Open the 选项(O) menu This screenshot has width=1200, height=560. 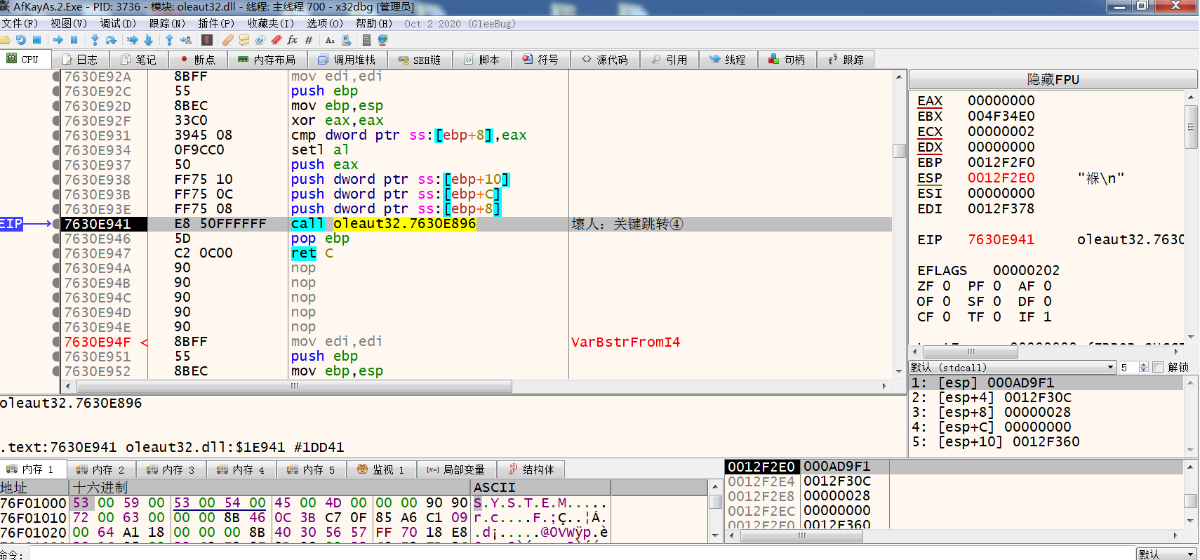(x=324, y=22)
